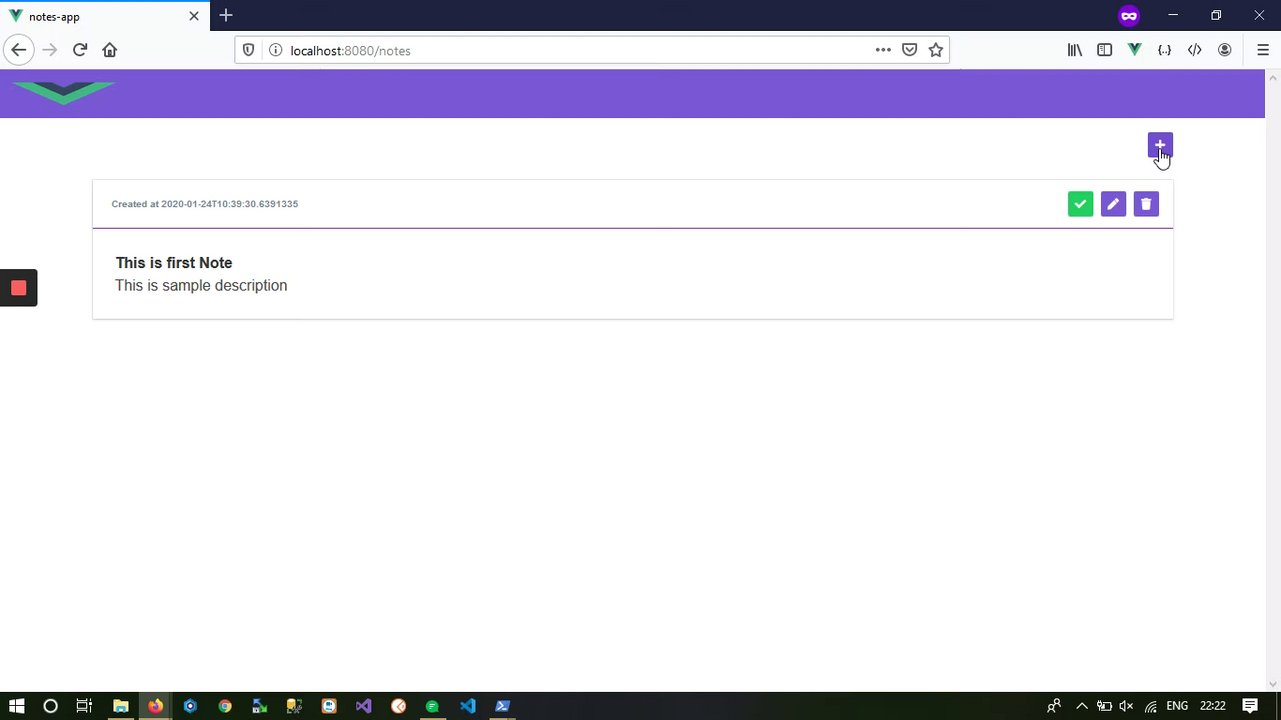
Task: Open Cortana search circle on taskbar
Action: (x=50, y=706)
